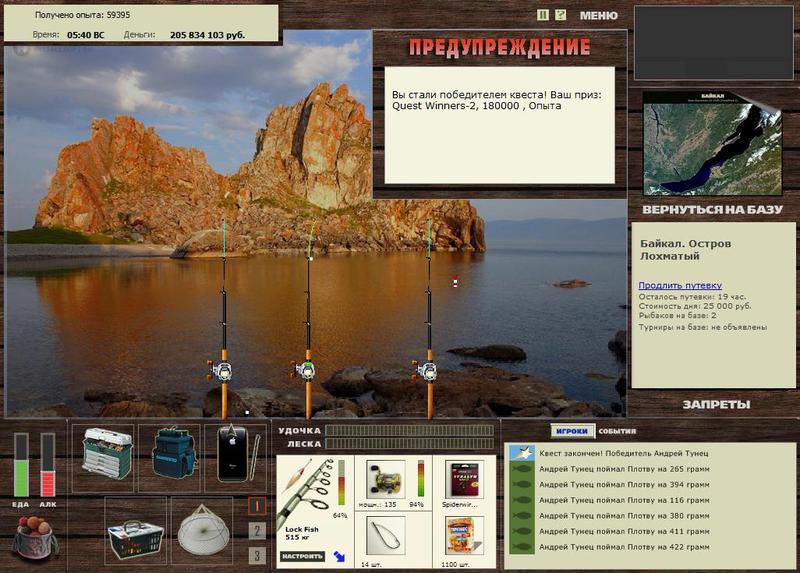This screenshot has height=573, width=800.
Task: Click the fish icon beside Плотву на 265 грамм
Action: coord(522,469)
